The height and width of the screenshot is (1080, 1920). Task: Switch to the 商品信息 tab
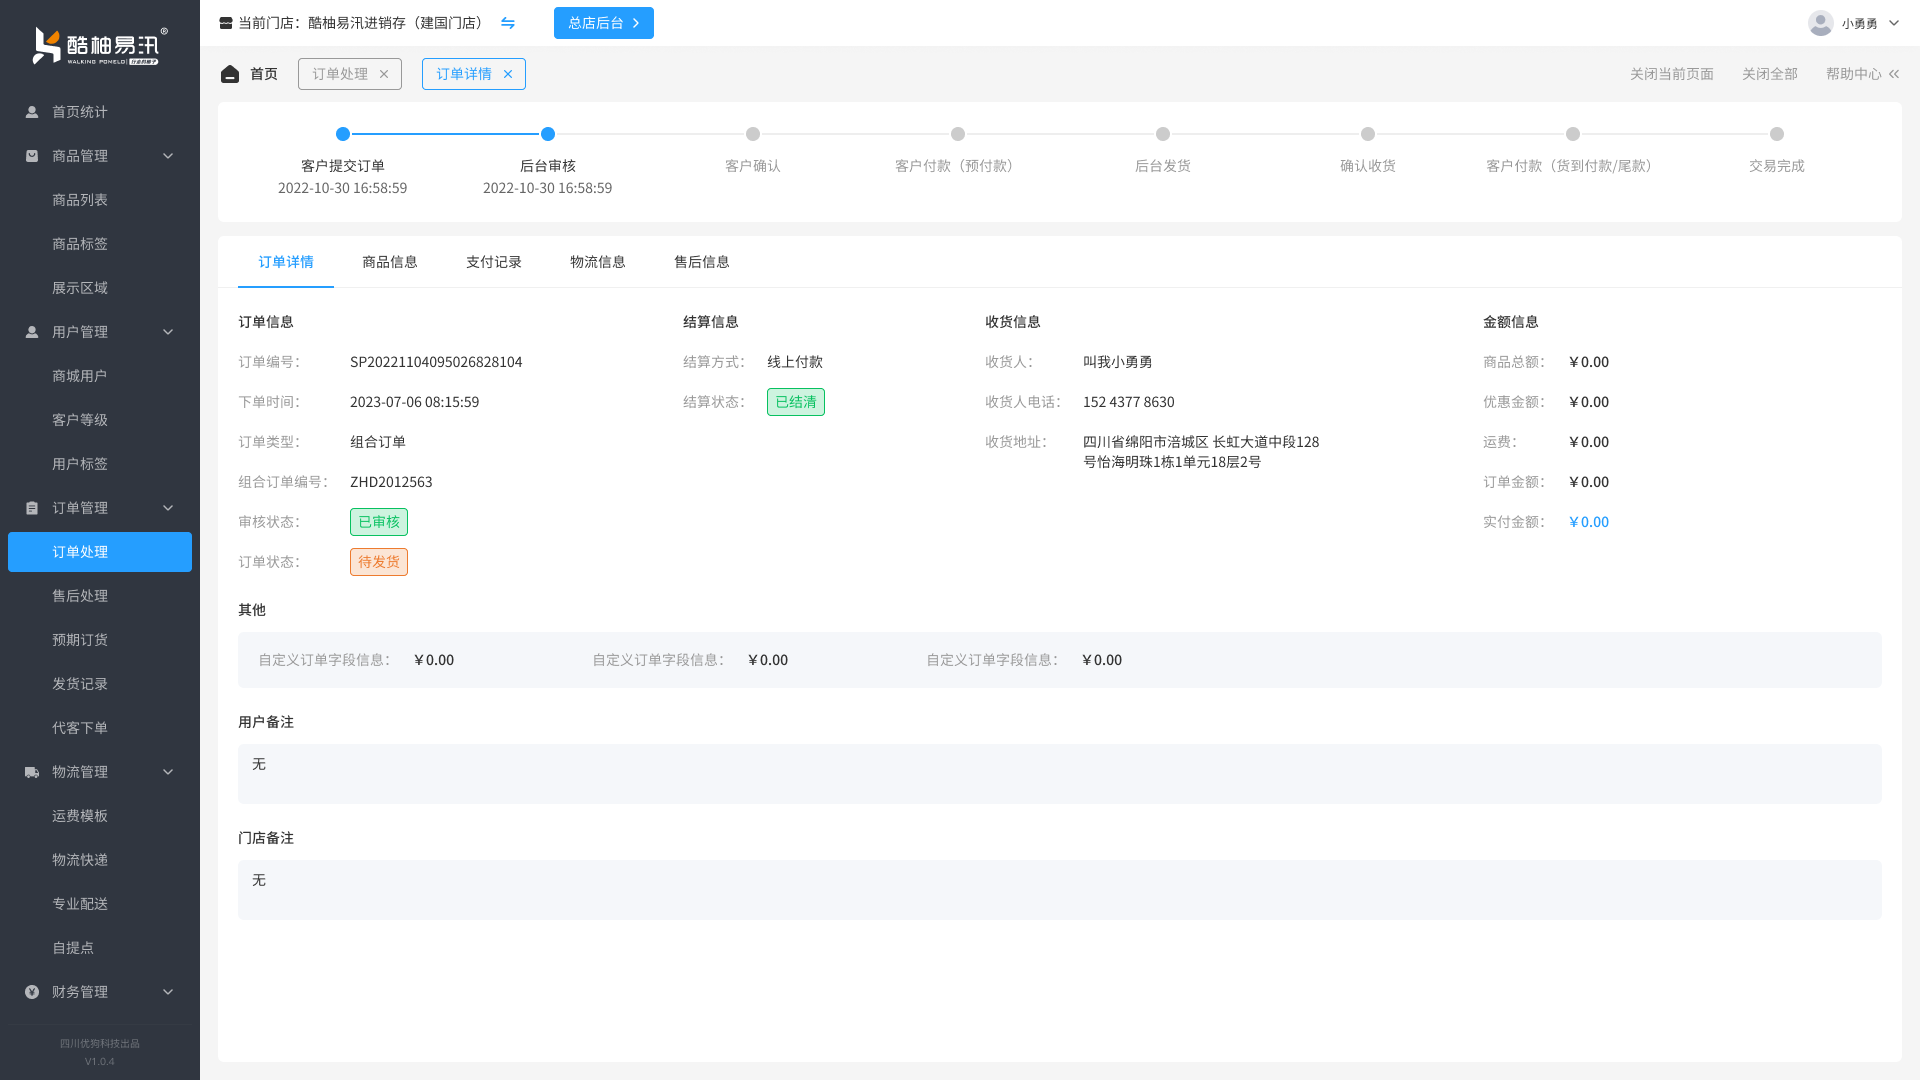click(390, 262)
